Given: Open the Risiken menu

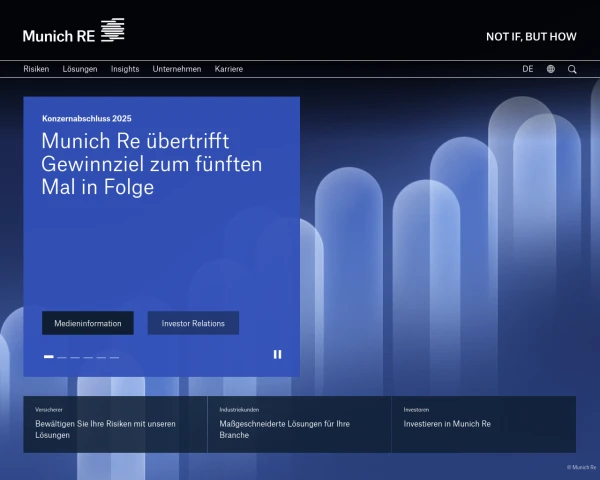Looking at the screenshot, I should click(x=36, y=69).
